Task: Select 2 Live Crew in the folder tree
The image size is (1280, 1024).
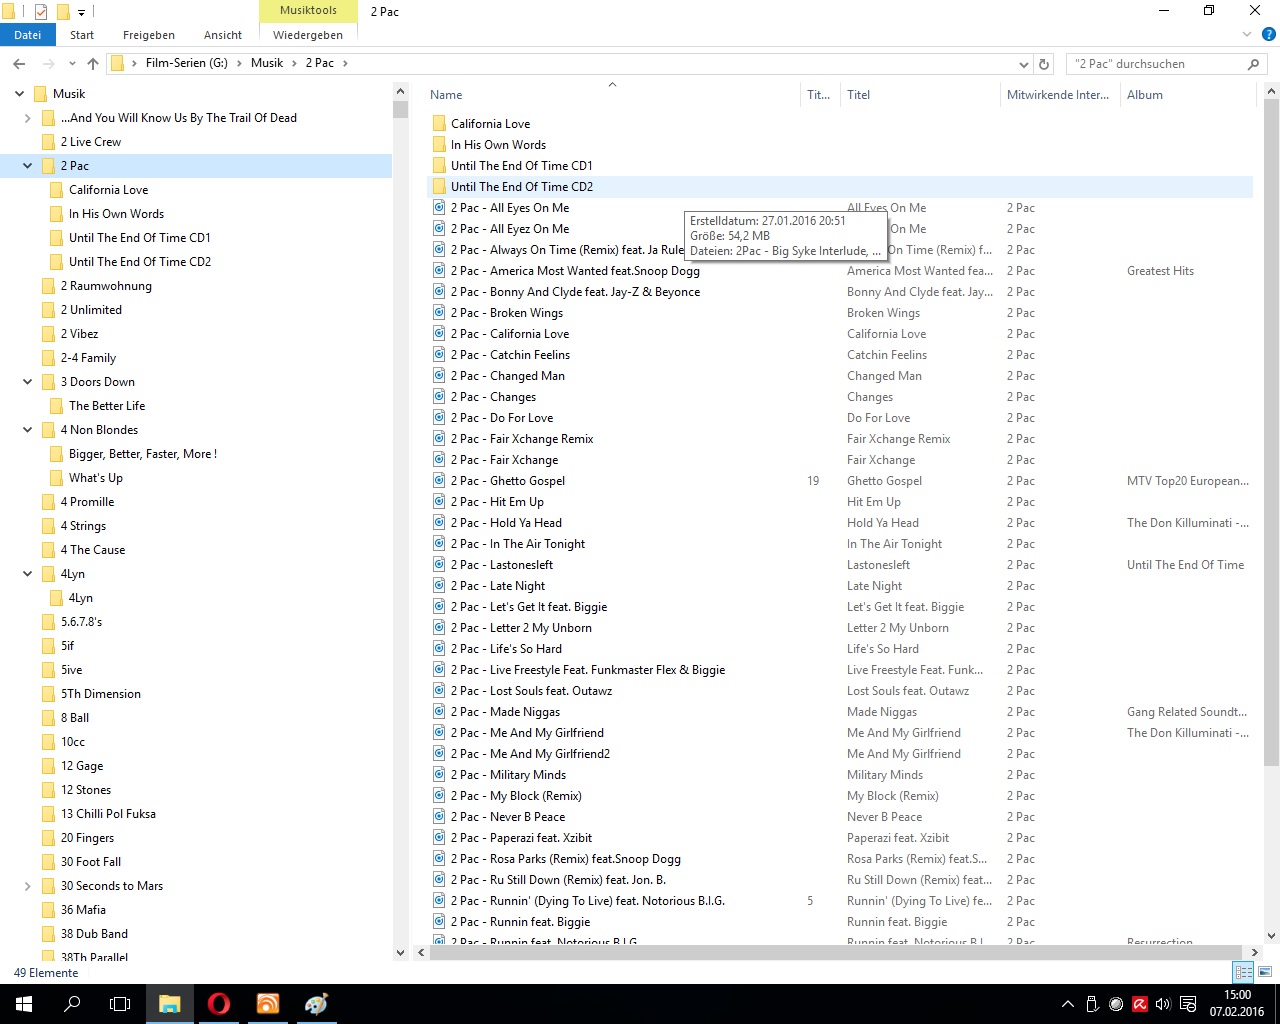Action: click(x=91, y=142)
